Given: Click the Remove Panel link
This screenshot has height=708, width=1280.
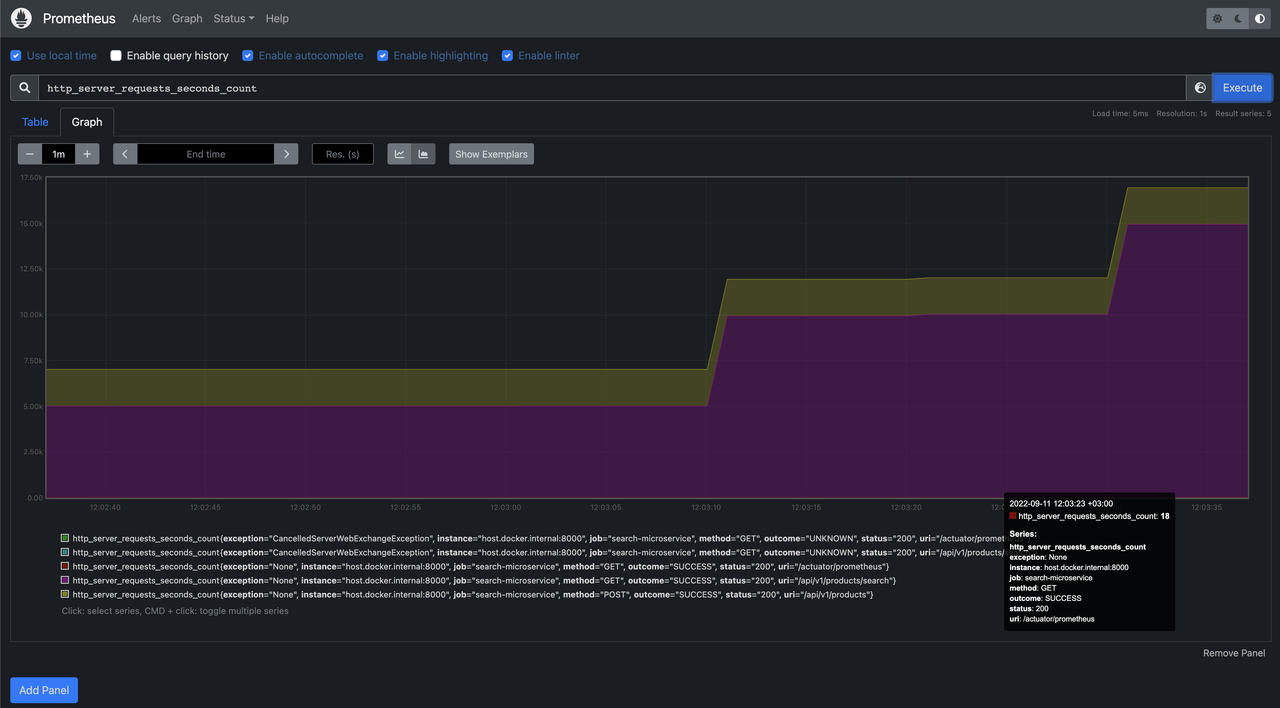Looking at the screenshot, I should point(1234,653).
